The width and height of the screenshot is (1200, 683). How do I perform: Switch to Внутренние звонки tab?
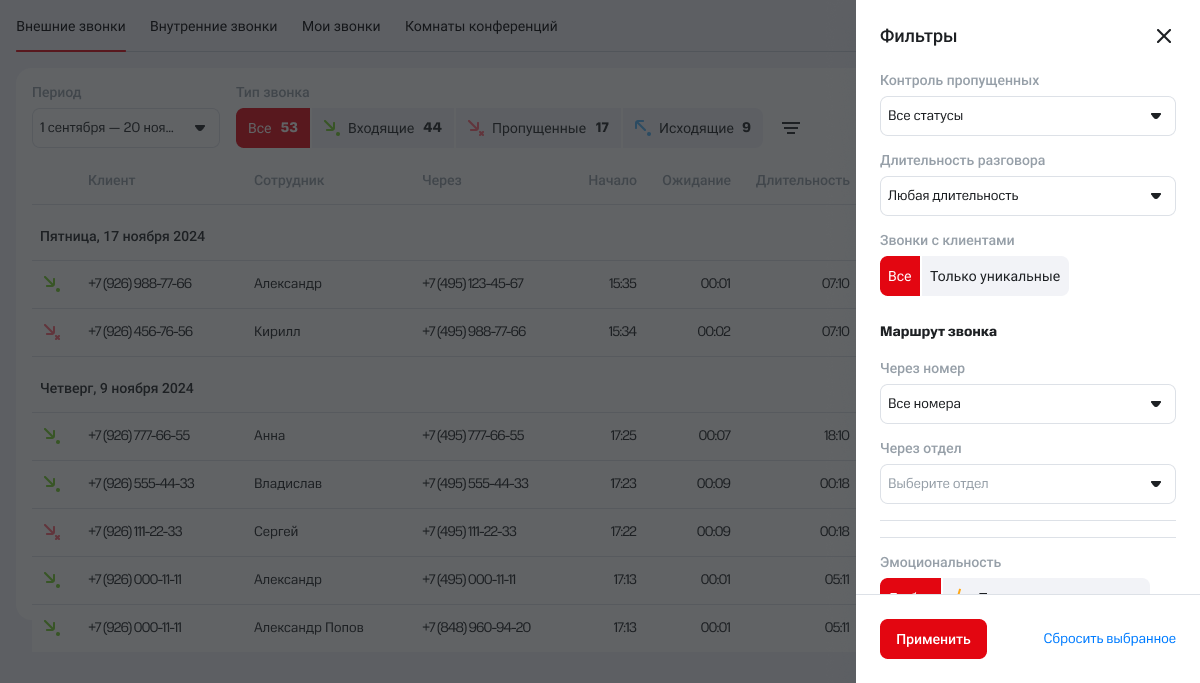pyautogui.click(x=213, y=27)
